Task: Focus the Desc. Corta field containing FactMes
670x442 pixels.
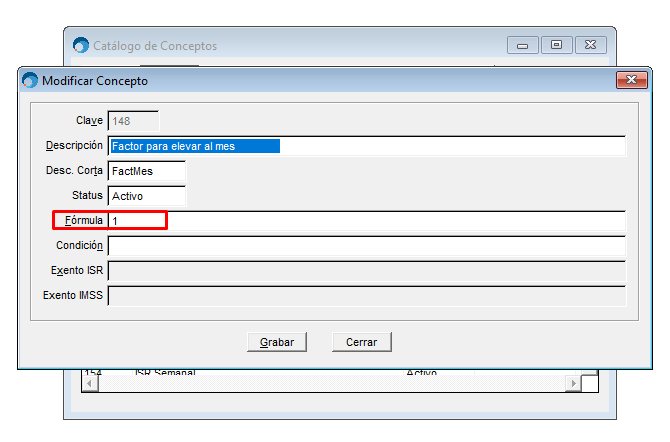Action: pyautogui.click(x=146, y=171)
